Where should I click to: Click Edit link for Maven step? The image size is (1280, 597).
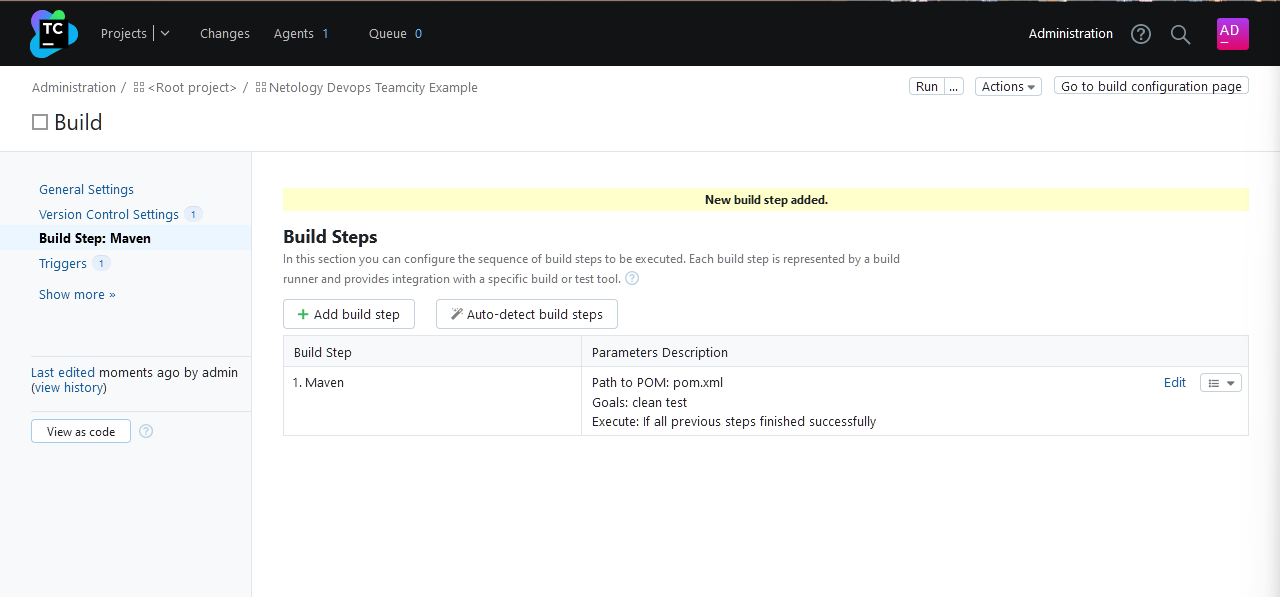[x=1174, y=383]
